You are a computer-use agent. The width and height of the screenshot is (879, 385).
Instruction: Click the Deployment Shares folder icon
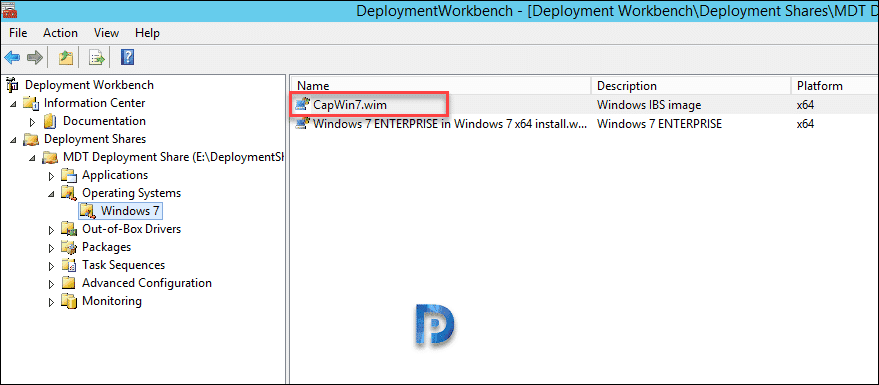click(30, 140)
